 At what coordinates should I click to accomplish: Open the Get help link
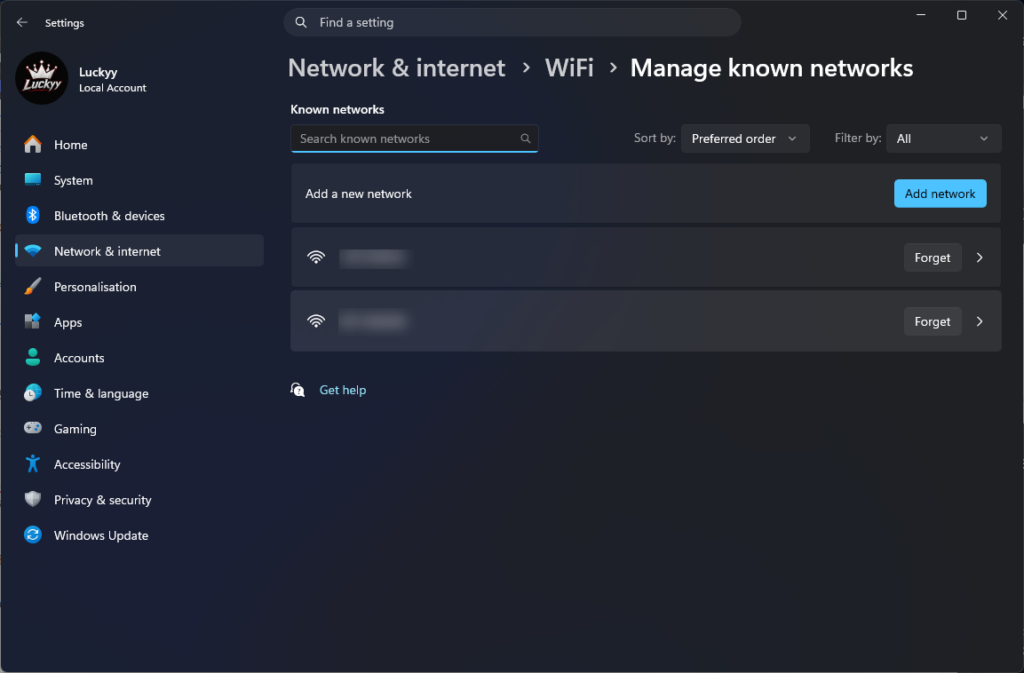click(343, 390)
